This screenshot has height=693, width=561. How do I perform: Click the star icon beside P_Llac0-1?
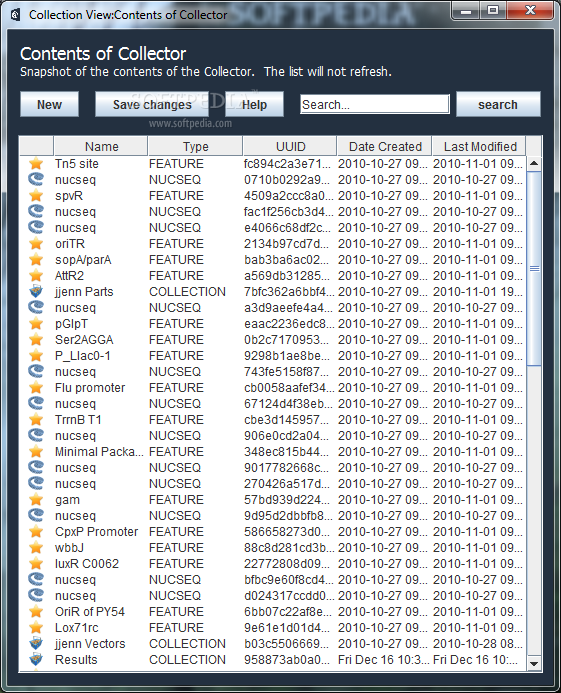(x=36, y=355)
